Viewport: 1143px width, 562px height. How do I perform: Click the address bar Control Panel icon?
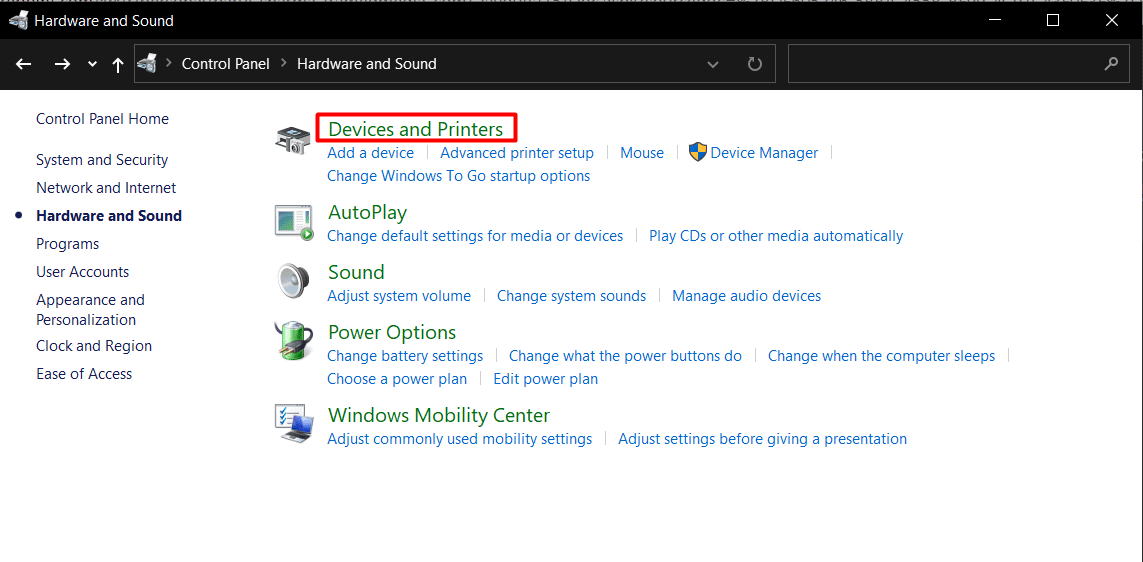pyautogui.click(x=147, y=63)
